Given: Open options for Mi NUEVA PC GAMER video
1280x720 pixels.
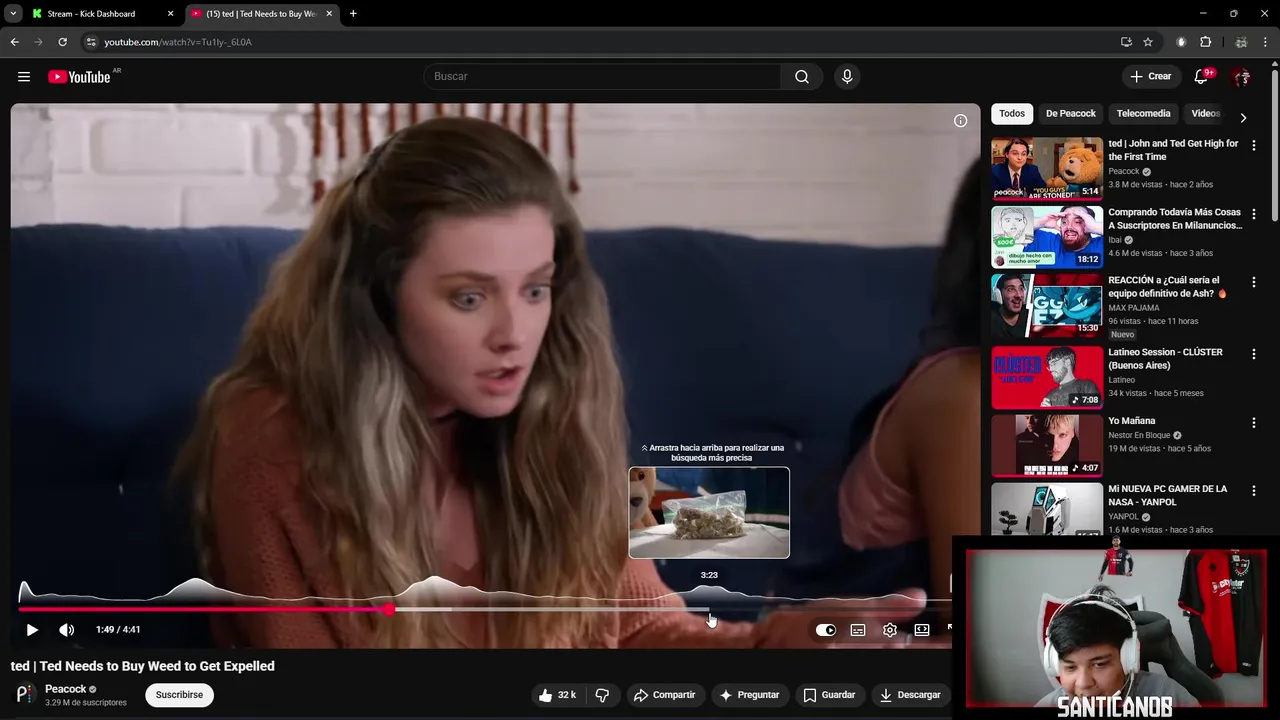Looking at the screenshot, I should (x=1253, y=491).
